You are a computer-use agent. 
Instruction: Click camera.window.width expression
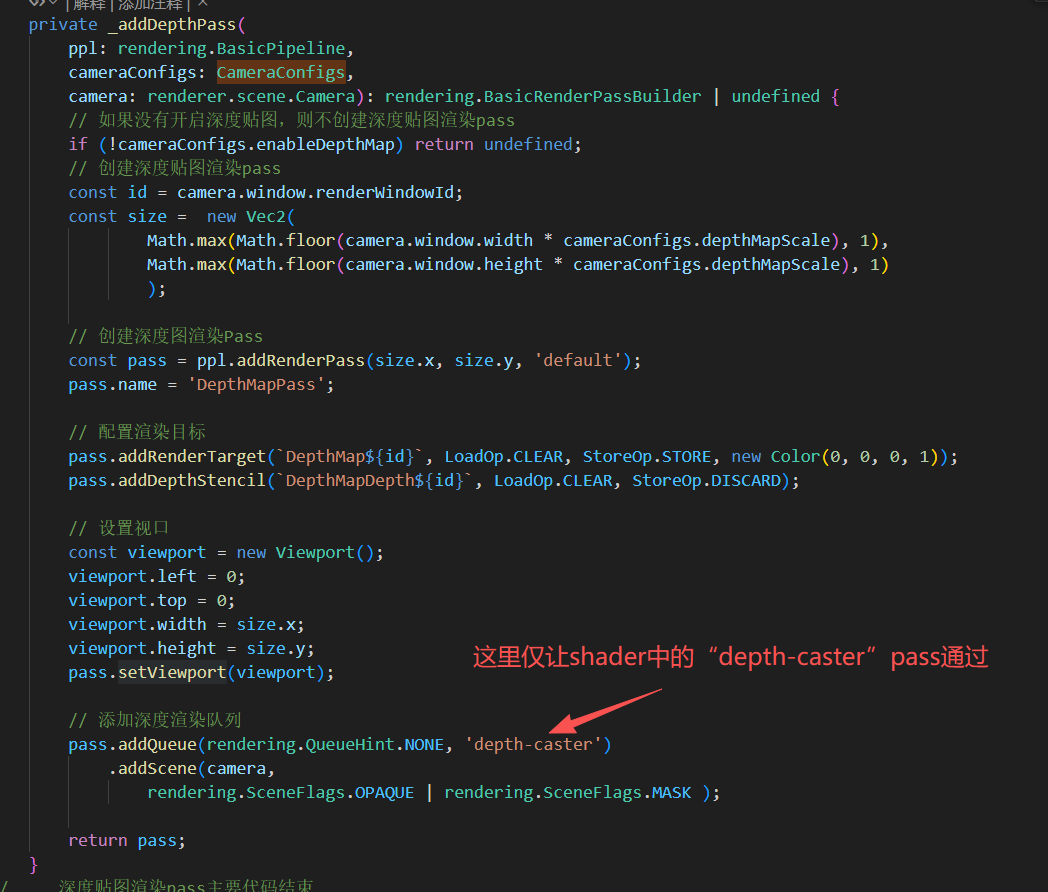click(439, 241)
